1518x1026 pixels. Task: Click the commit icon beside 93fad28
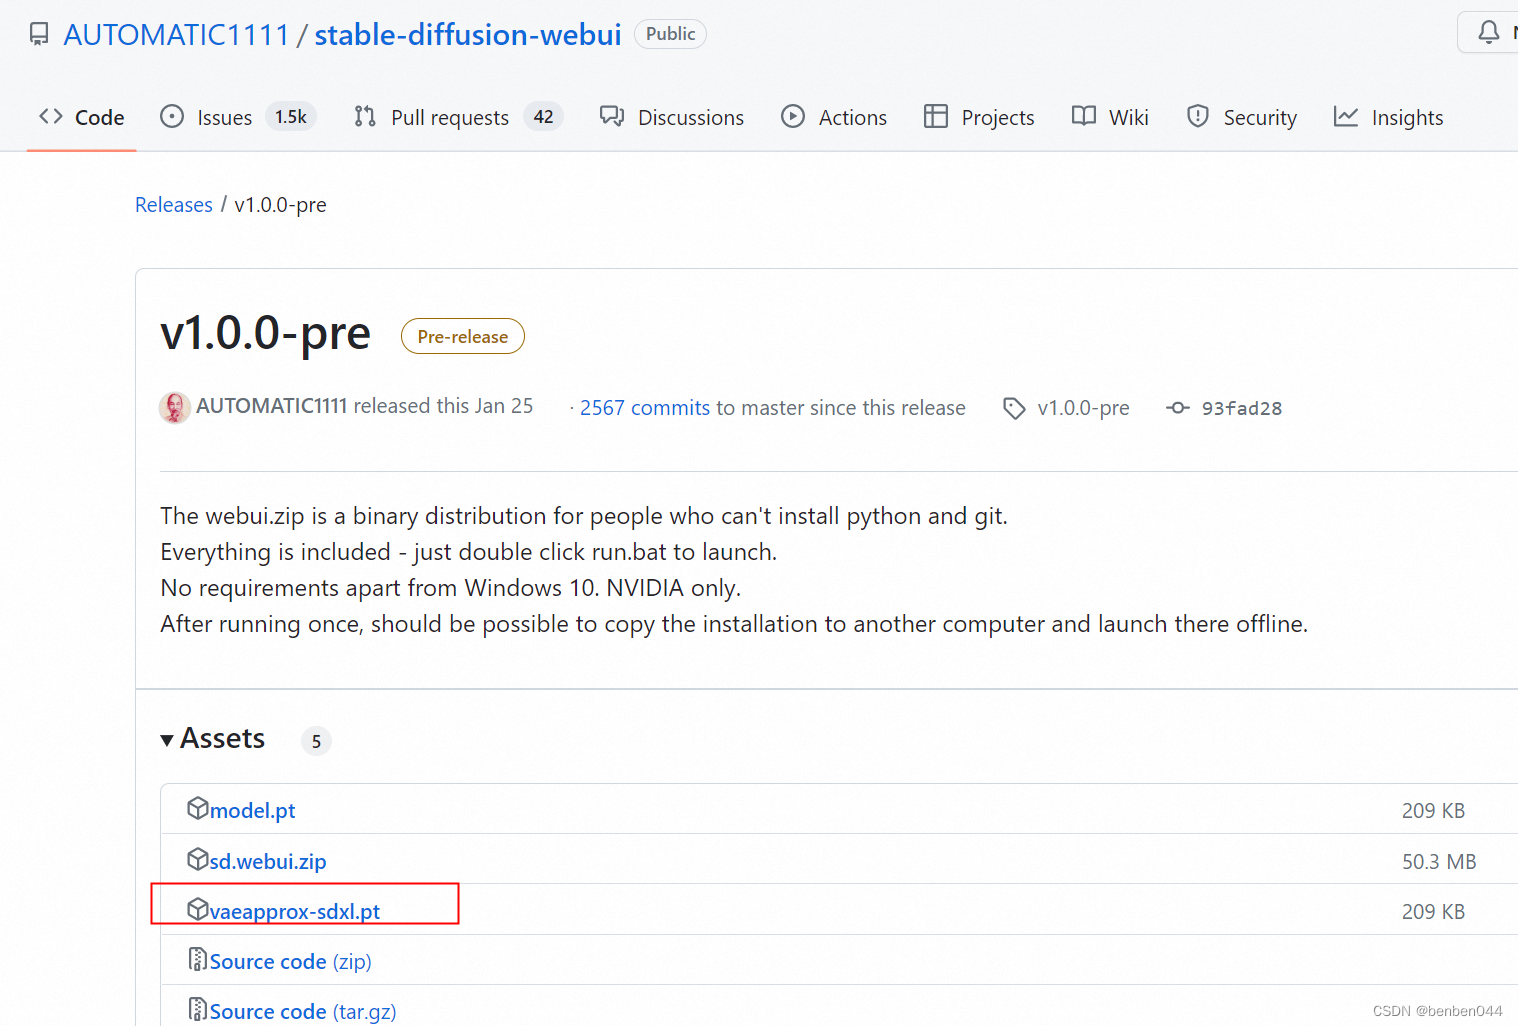[1178, 408]
